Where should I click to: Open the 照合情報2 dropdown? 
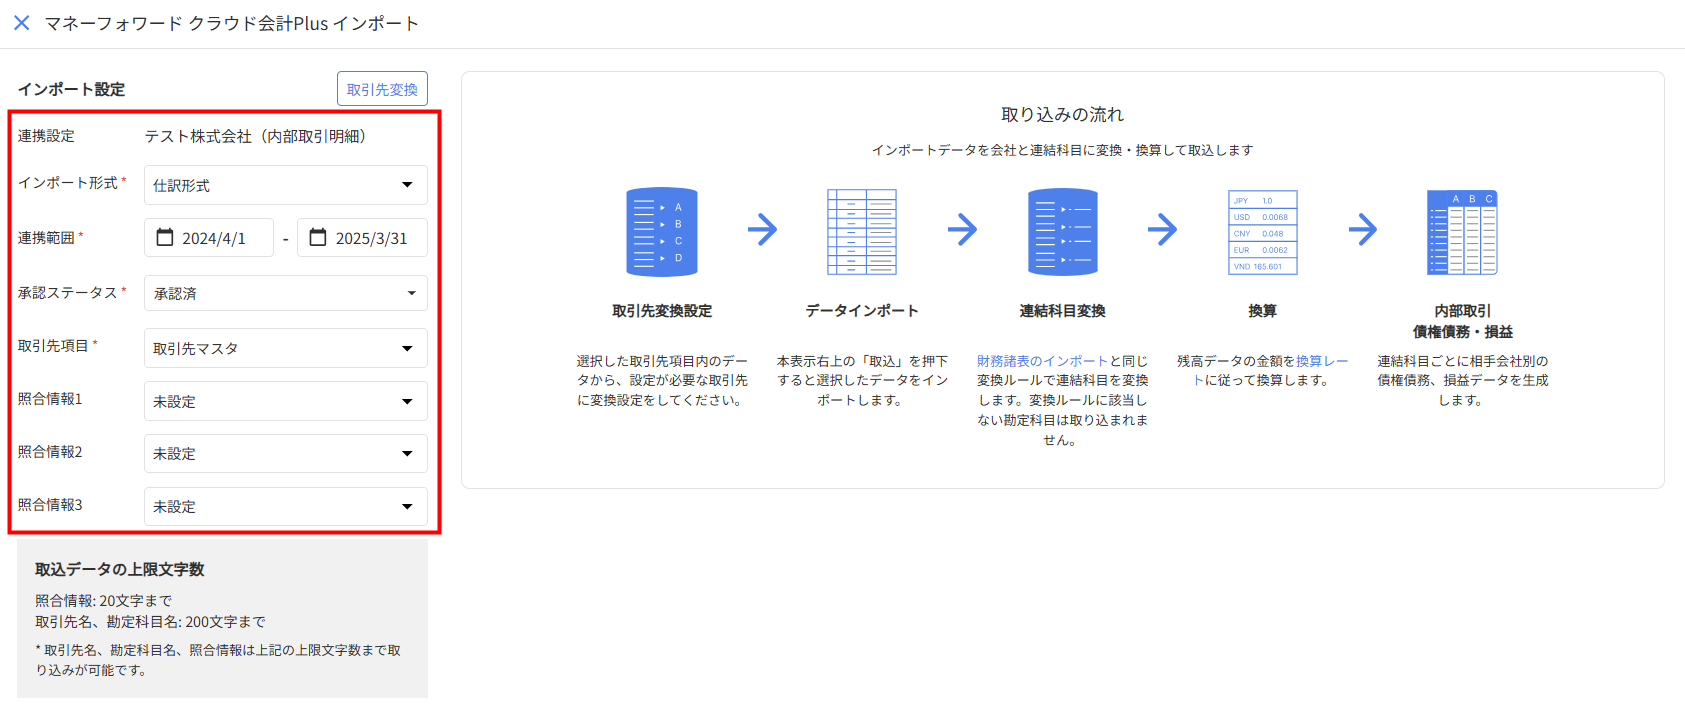[x=285, y=454]
